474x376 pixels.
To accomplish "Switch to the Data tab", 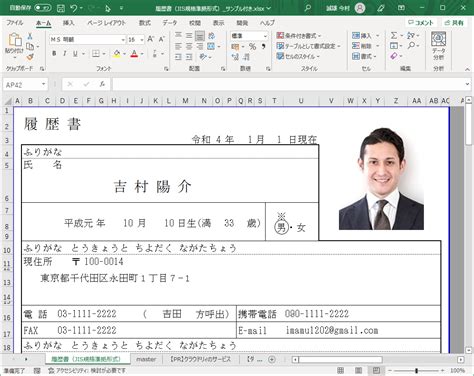I will [x=170, y=23].
